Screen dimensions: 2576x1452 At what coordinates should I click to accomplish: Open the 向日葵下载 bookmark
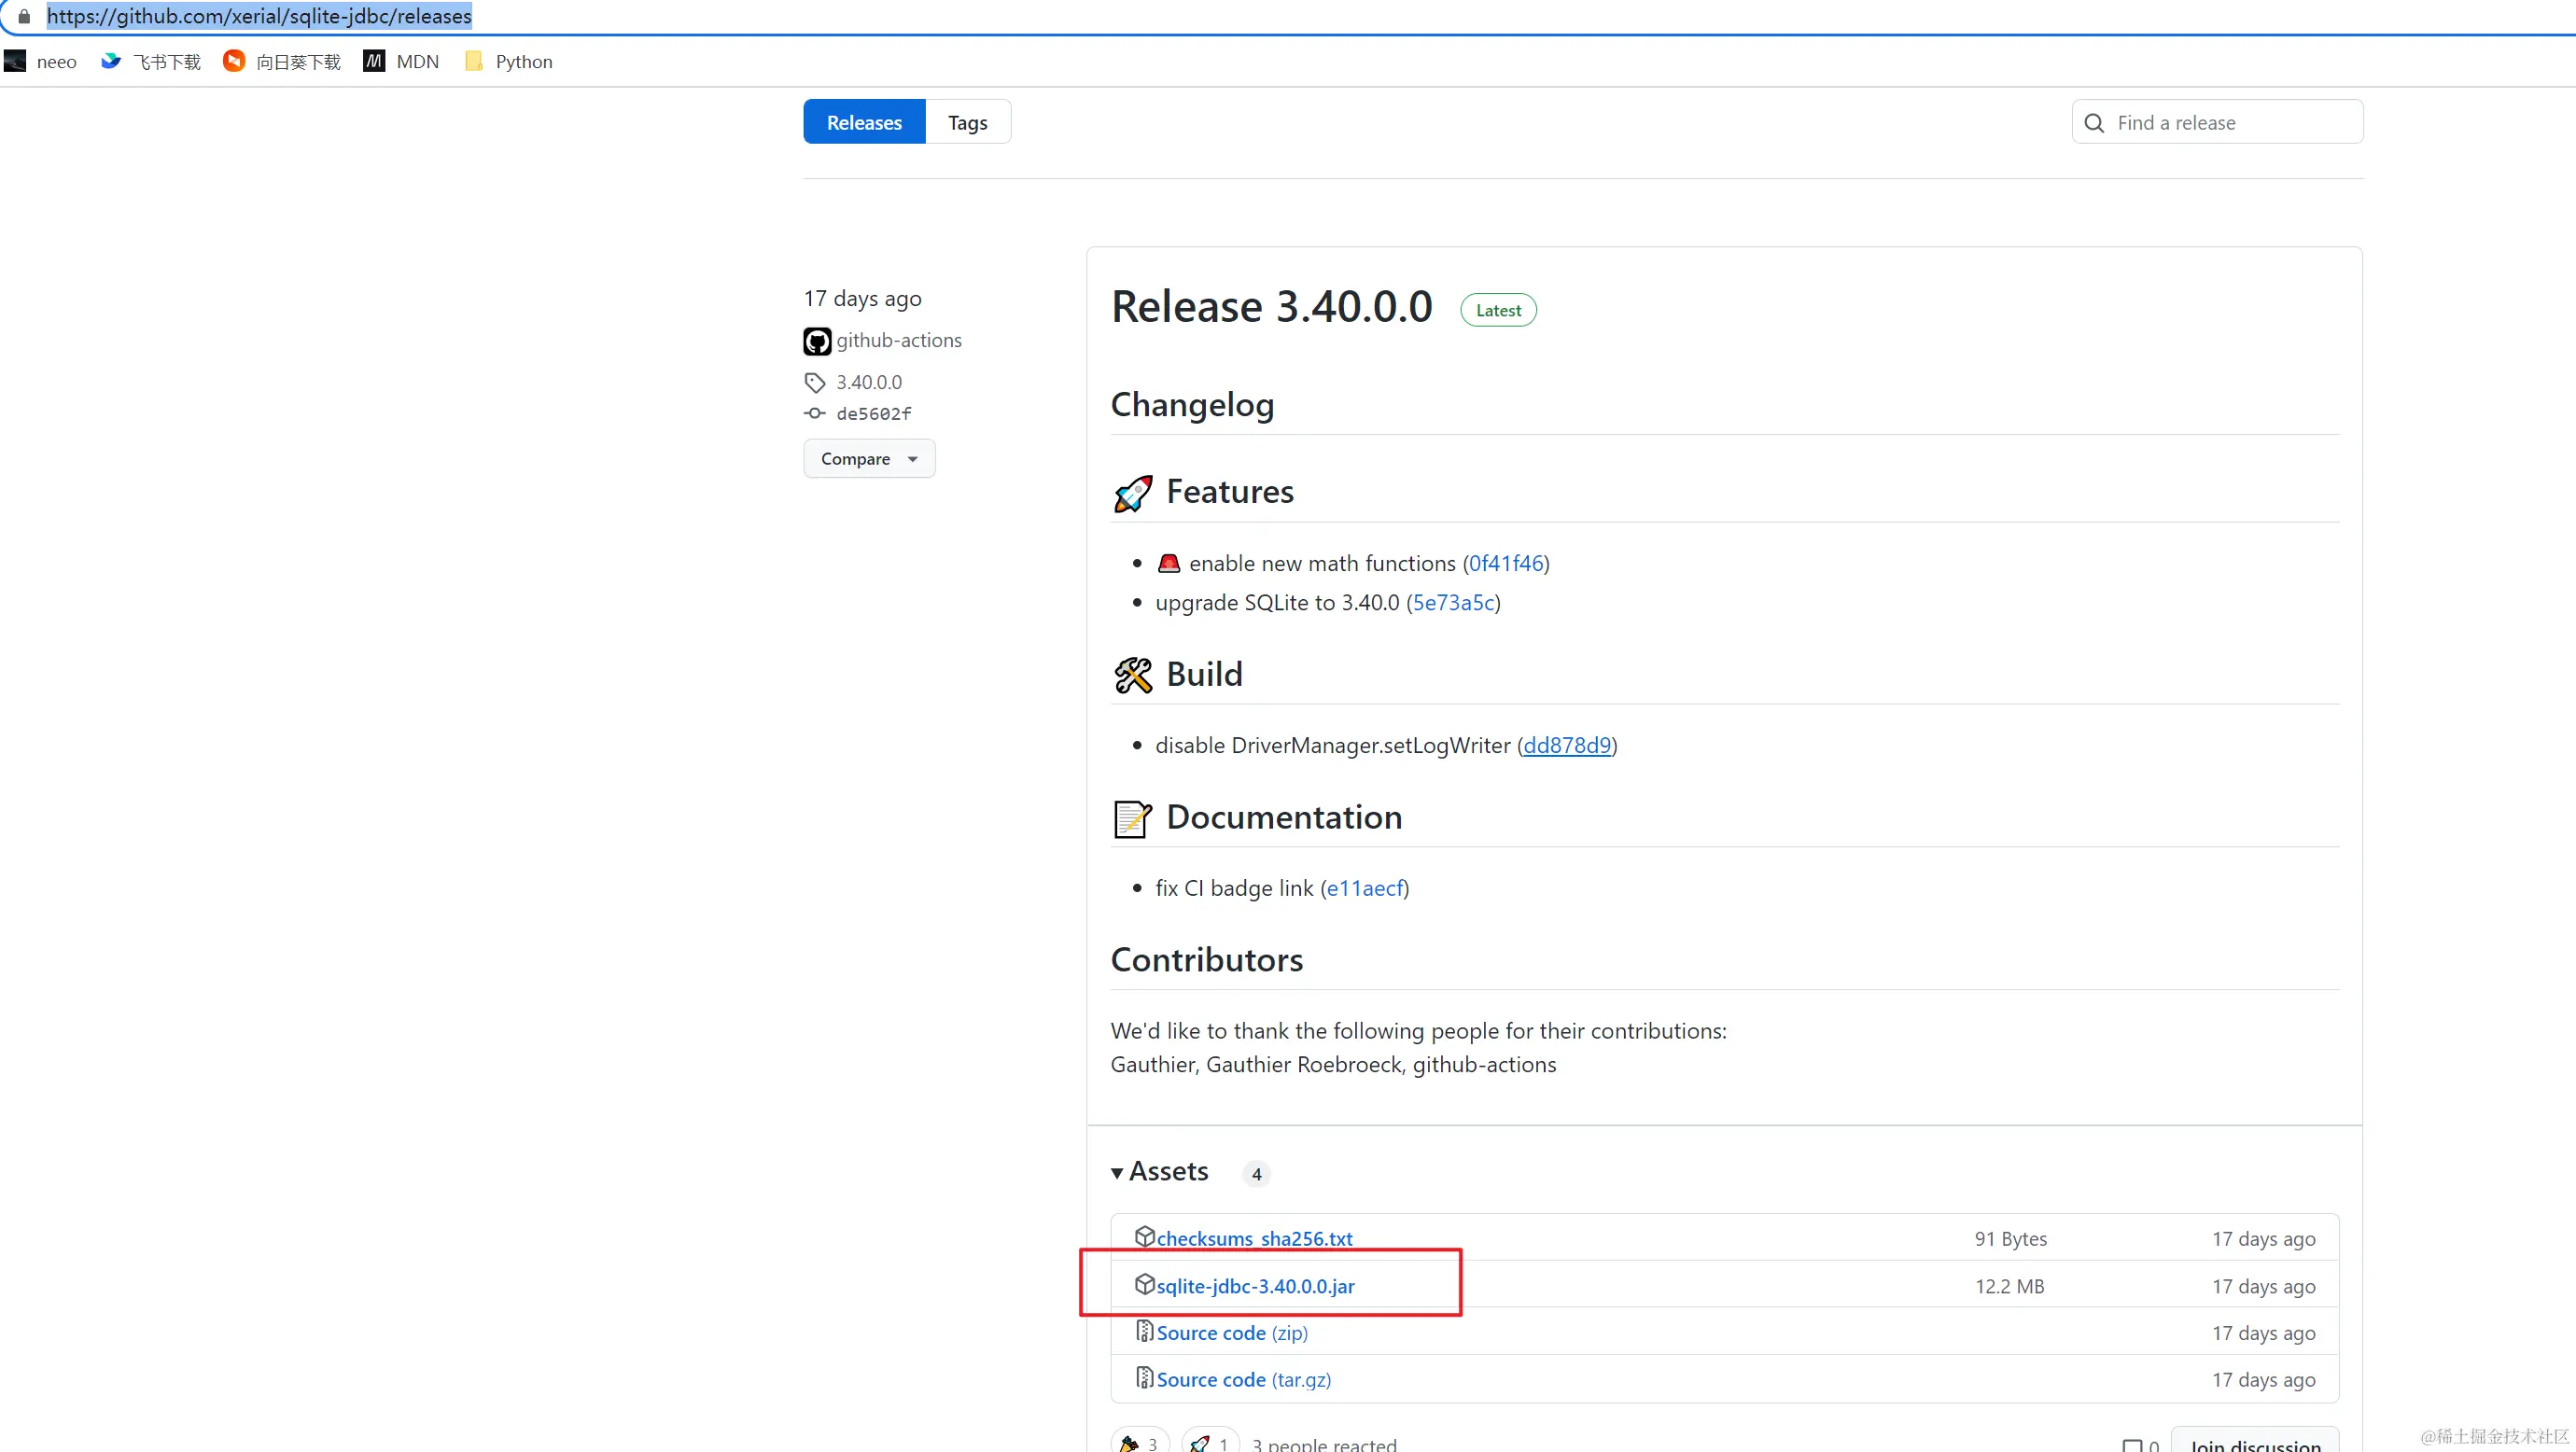pyautogui.click(x=282, y=61)
